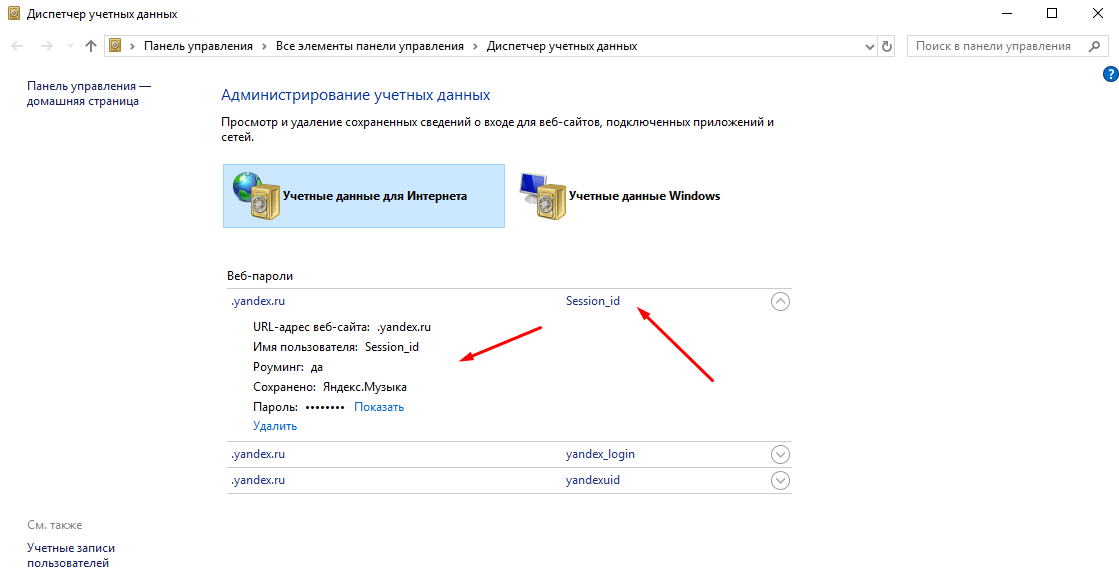Click the Credential Manager icon in address bar
This screenshot has width=1119, height=577.
(x=115, y=46)
